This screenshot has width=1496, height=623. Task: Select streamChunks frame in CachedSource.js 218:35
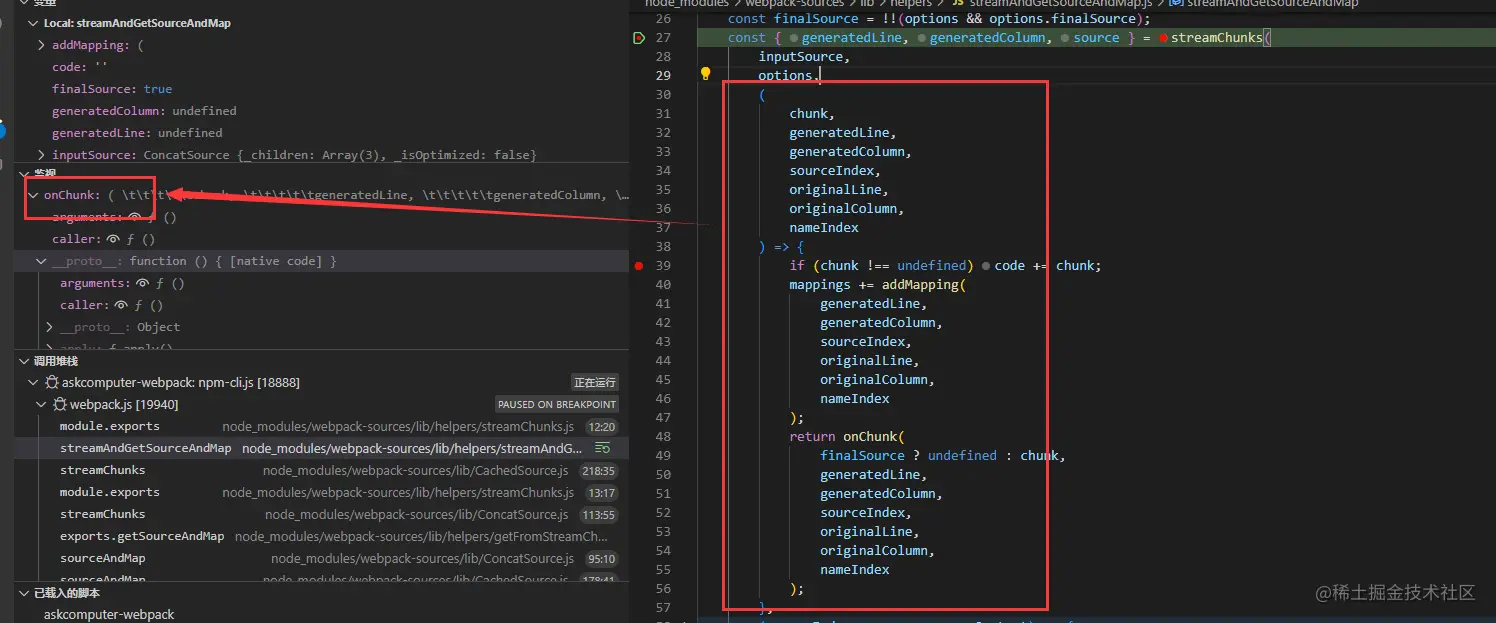tap(321, 471)
